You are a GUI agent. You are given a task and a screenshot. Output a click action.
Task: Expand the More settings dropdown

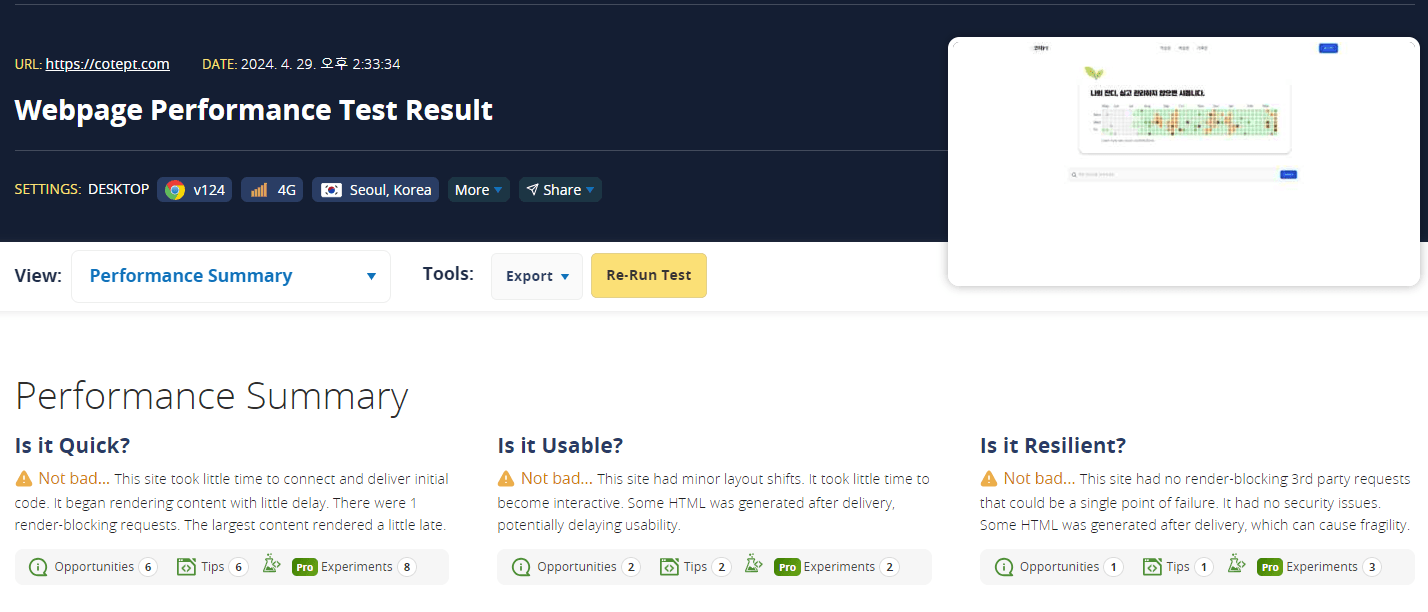(x=479, y=190)
